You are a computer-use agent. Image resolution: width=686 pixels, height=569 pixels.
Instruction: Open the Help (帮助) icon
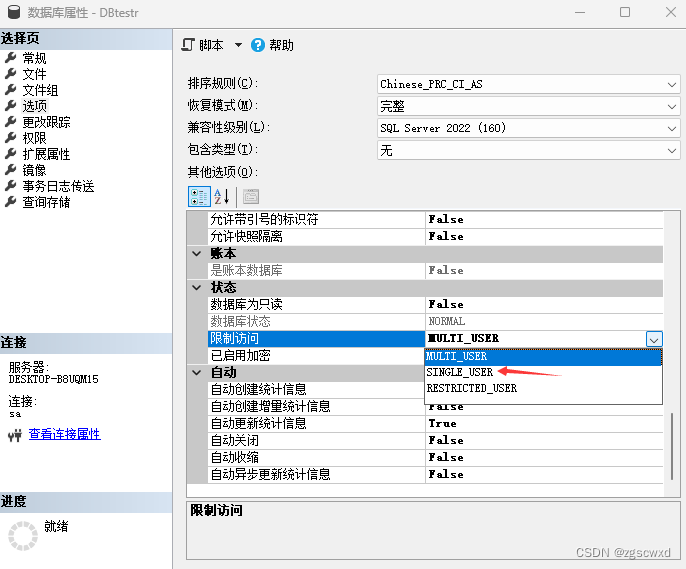pyautogui.click(x=258, y=45)
